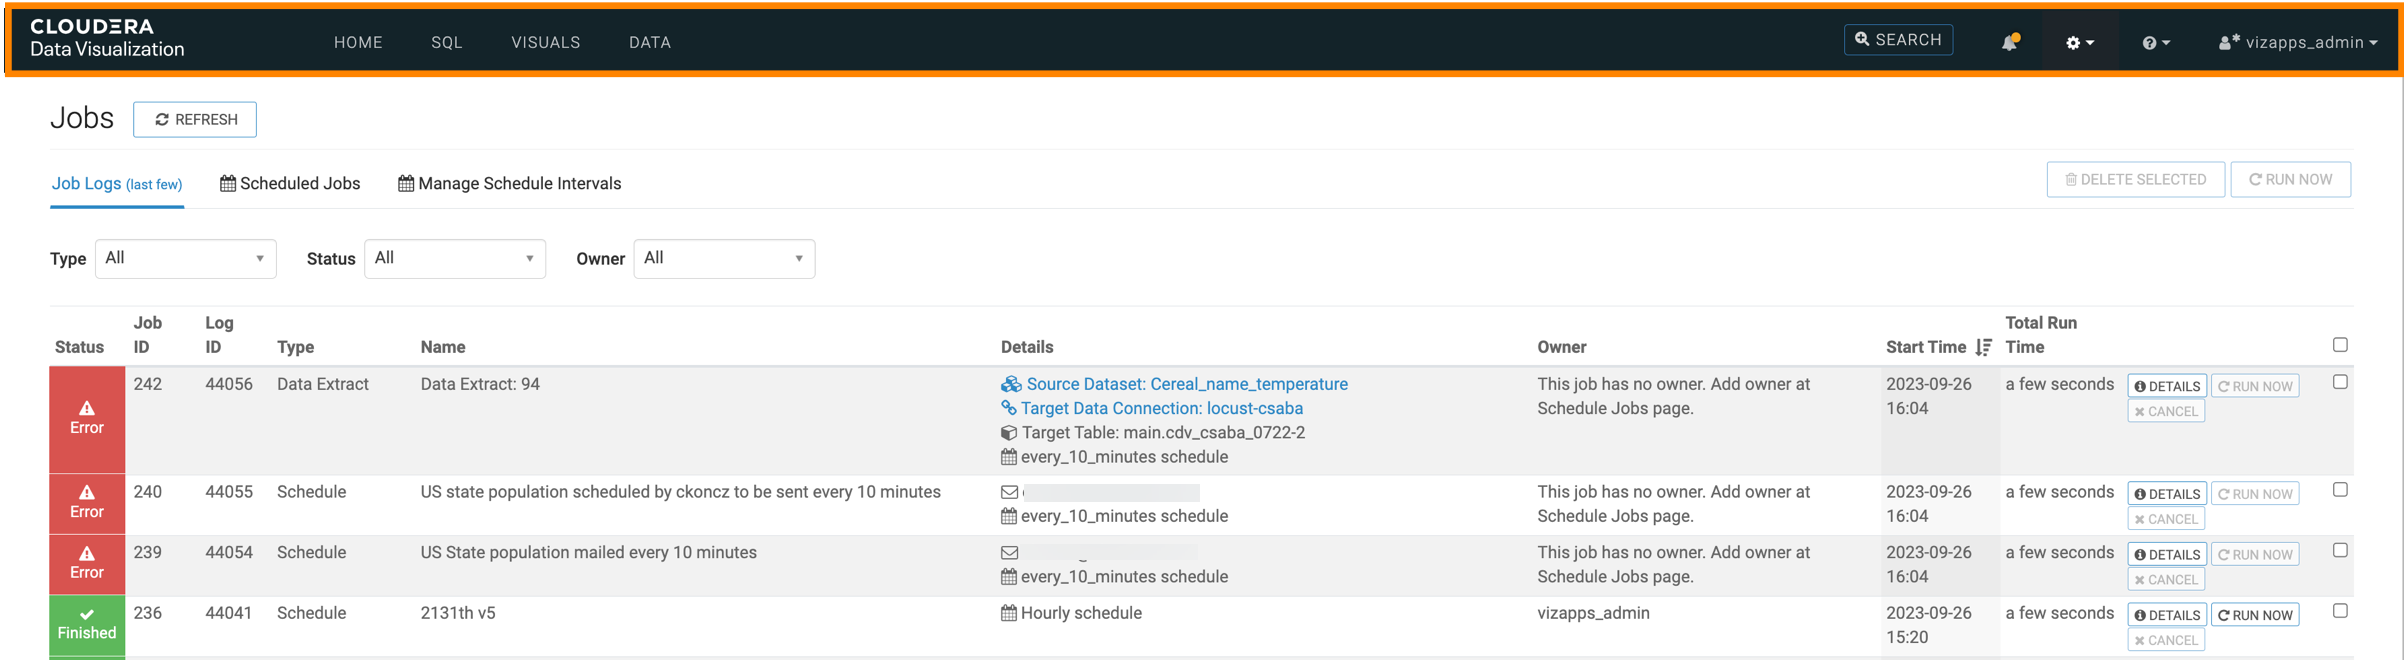Expand the Type filter dropdown

(x=185, y=258)
